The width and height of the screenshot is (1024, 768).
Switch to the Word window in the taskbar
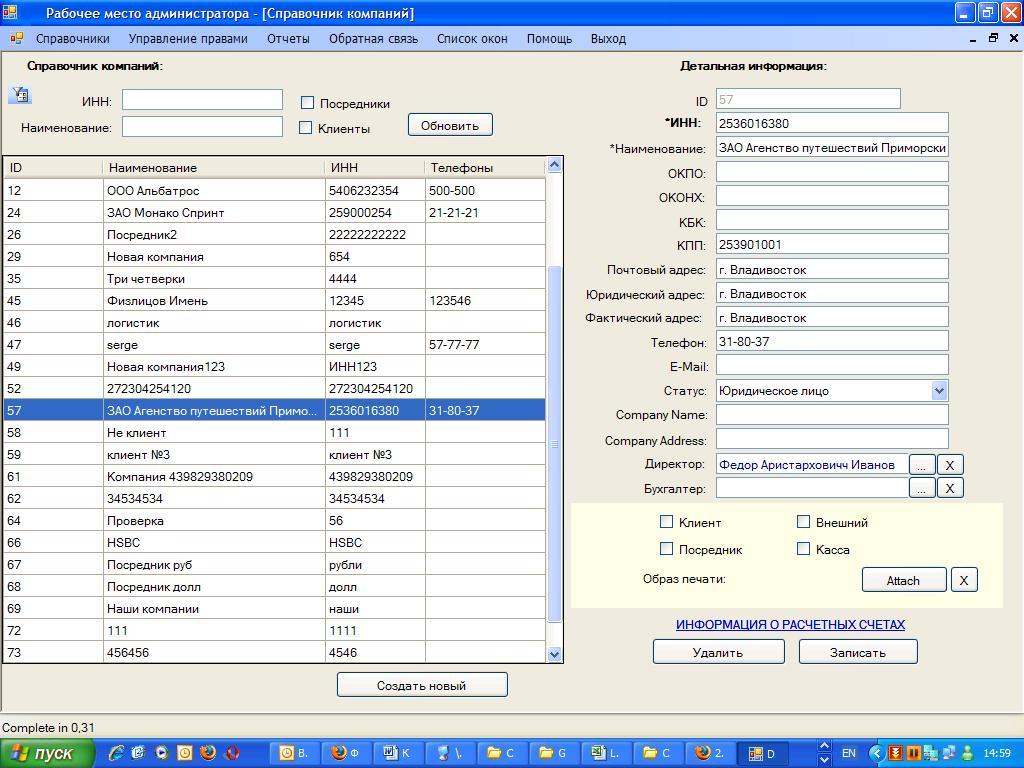click(x=398, y=753)
